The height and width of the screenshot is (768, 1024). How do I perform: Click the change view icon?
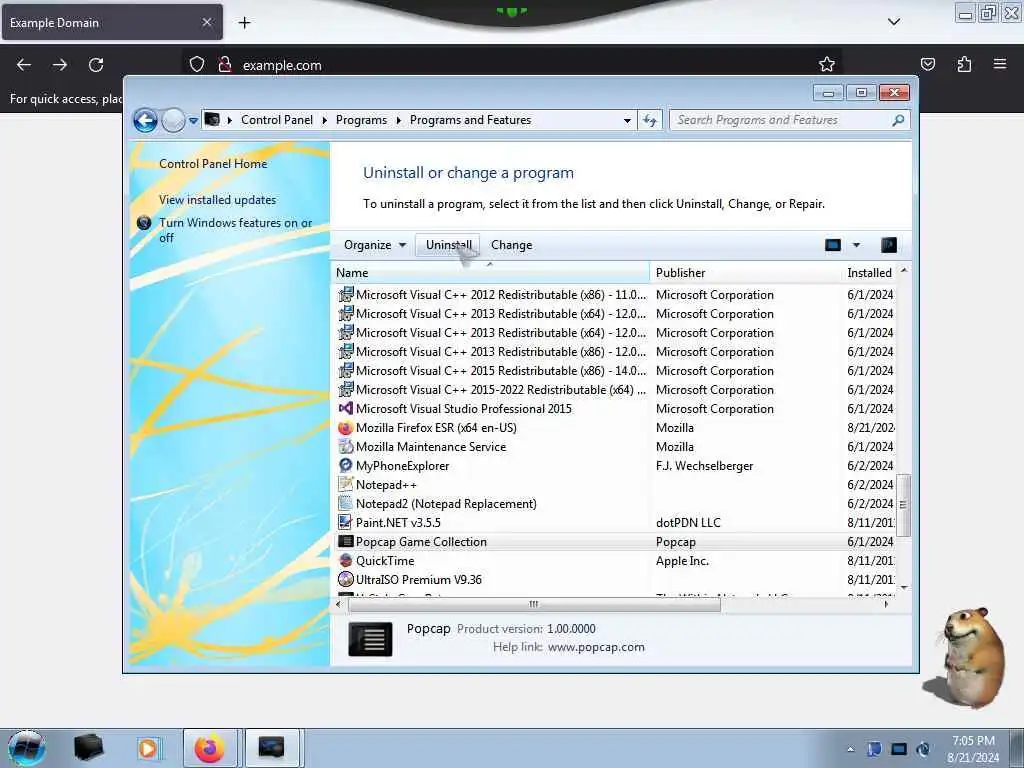(x=833, y=245)
